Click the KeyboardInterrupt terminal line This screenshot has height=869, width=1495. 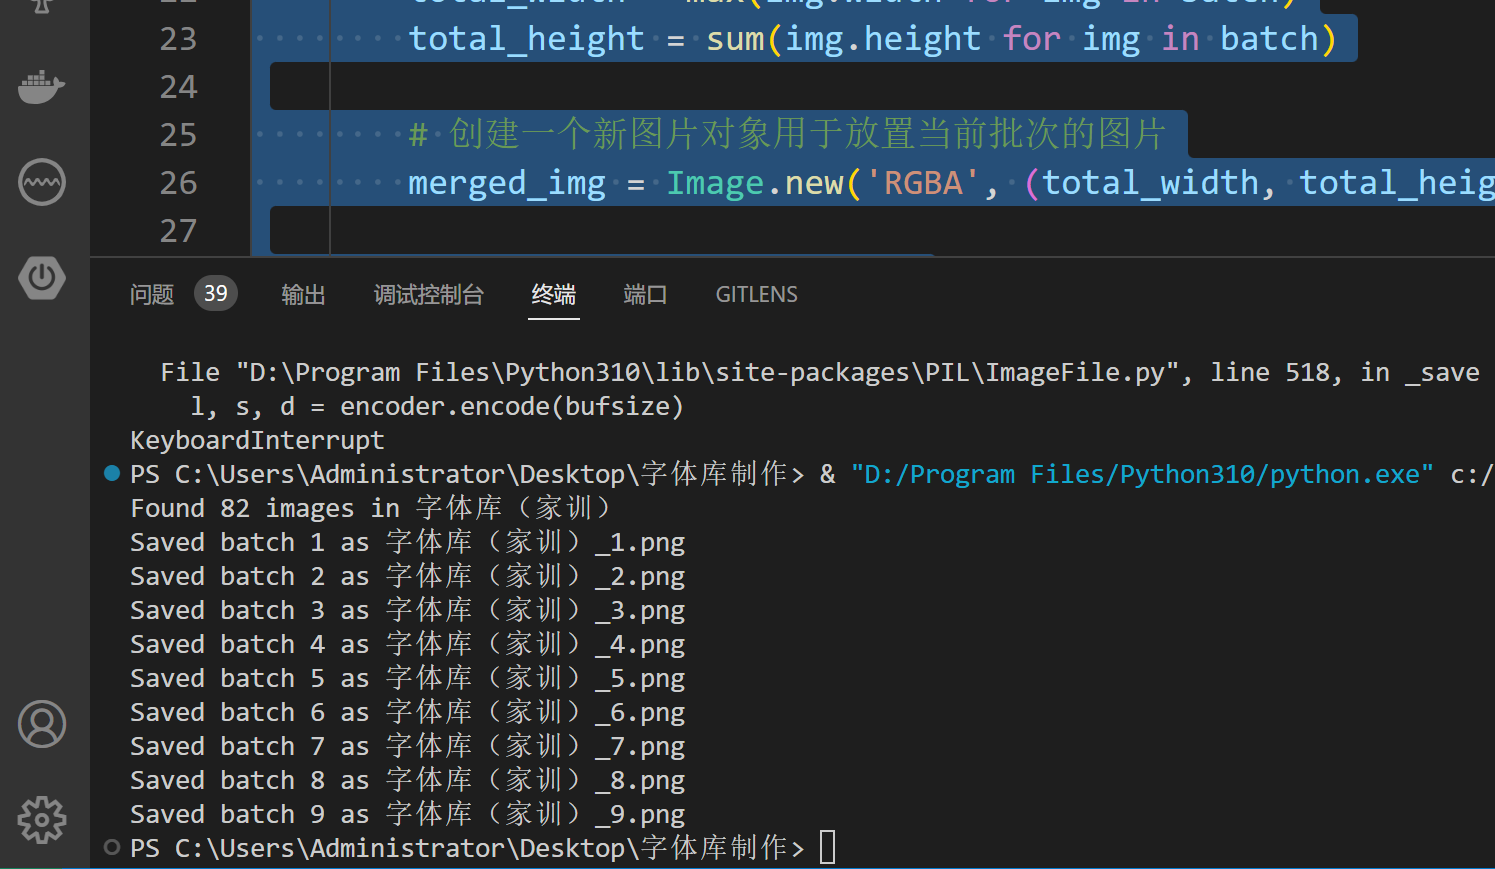point(257,440)
